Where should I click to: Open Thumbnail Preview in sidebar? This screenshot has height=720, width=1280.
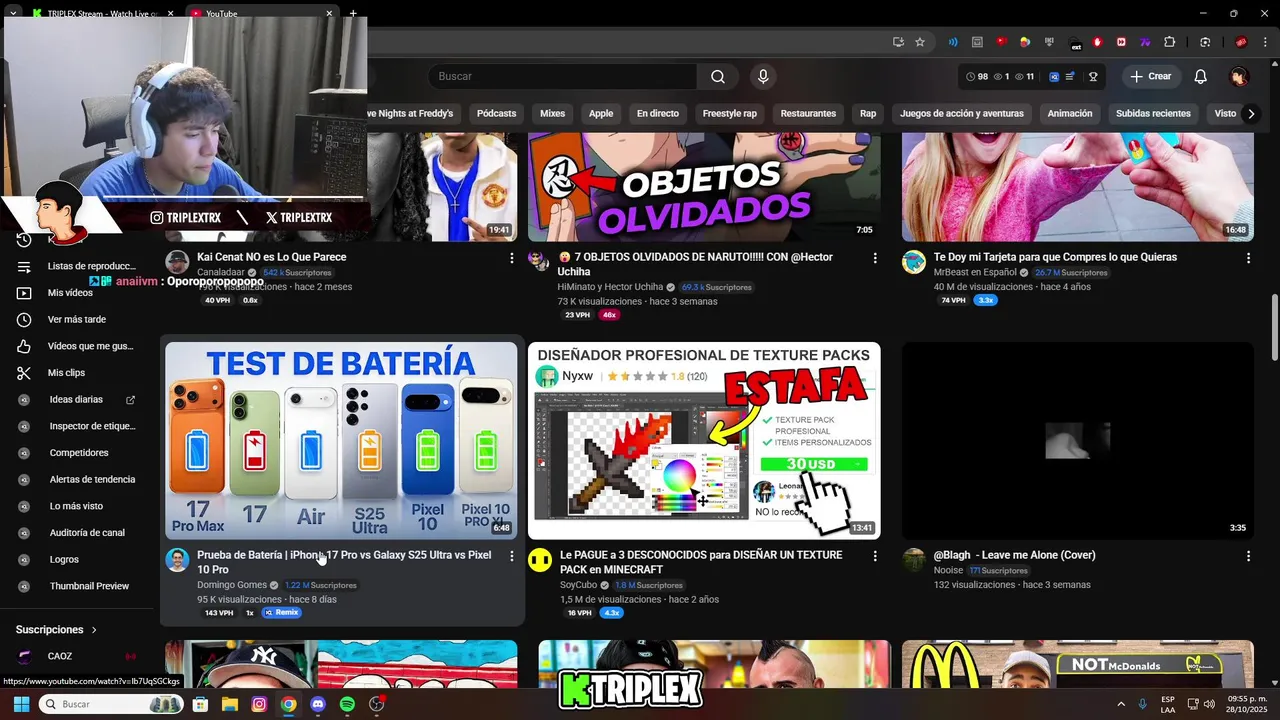[x=89, y=586]
